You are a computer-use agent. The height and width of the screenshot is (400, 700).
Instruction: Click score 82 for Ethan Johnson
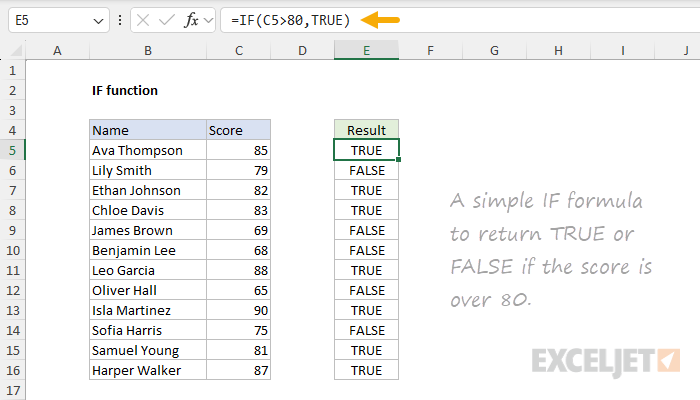click(239, 191)
